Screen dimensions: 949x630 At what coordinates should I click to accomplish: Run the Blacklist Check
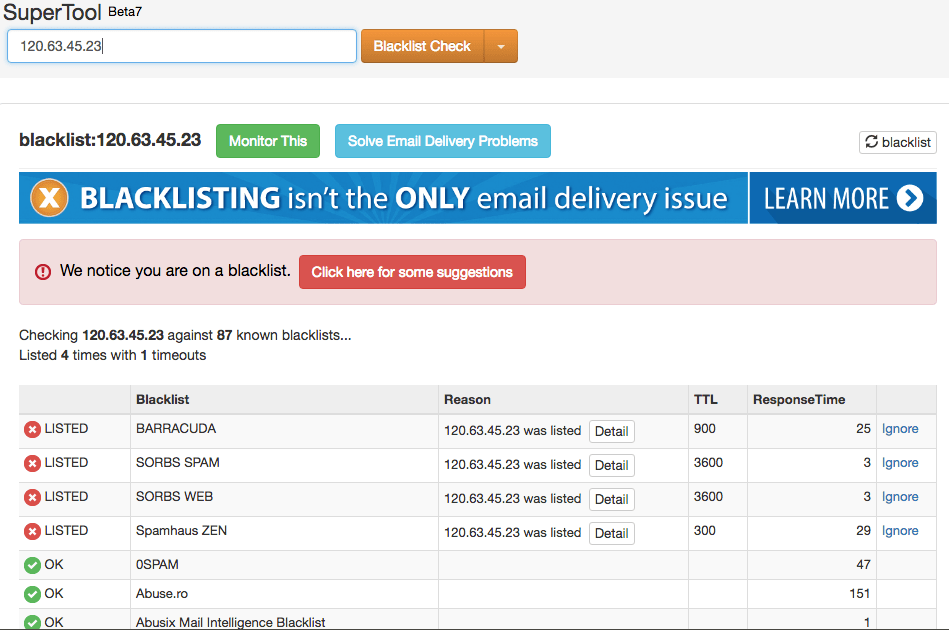[x=422, y=46]
